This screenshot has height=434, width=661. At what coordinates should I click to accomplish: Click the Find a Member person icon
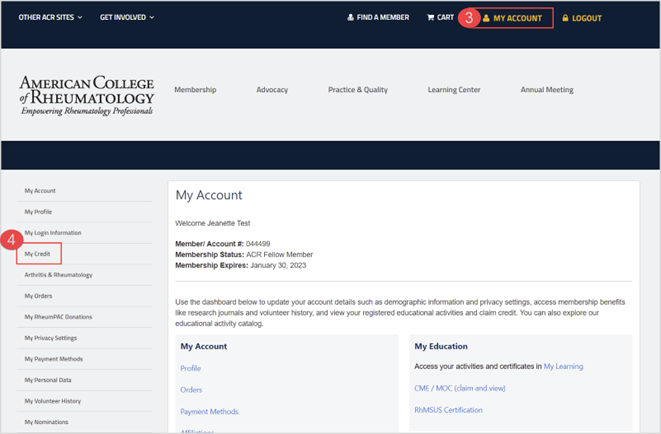point(350,17)
